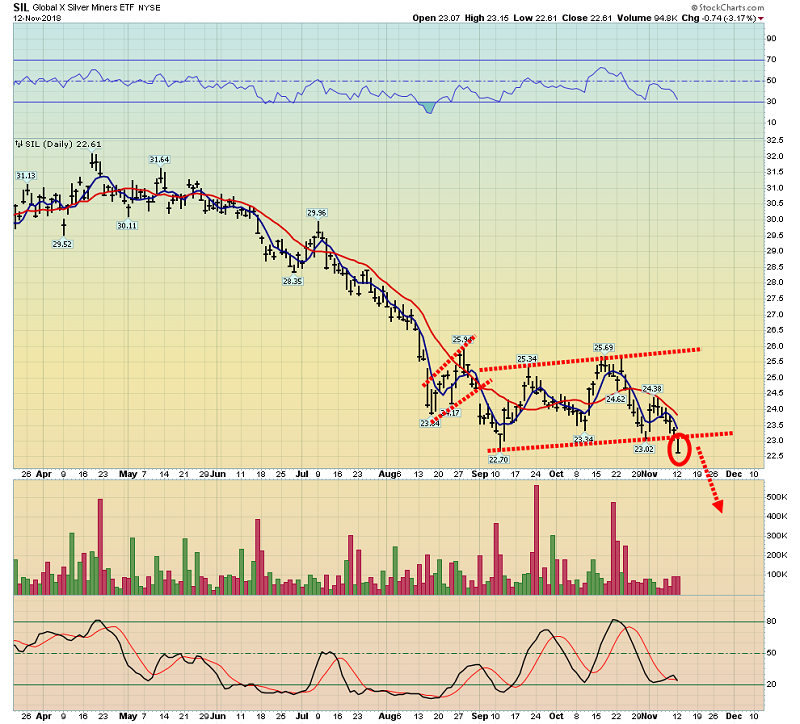800x724 pixels.
Task: Click the Chg -0.74 (-3.17%) readout
Action: coord(718,18)
